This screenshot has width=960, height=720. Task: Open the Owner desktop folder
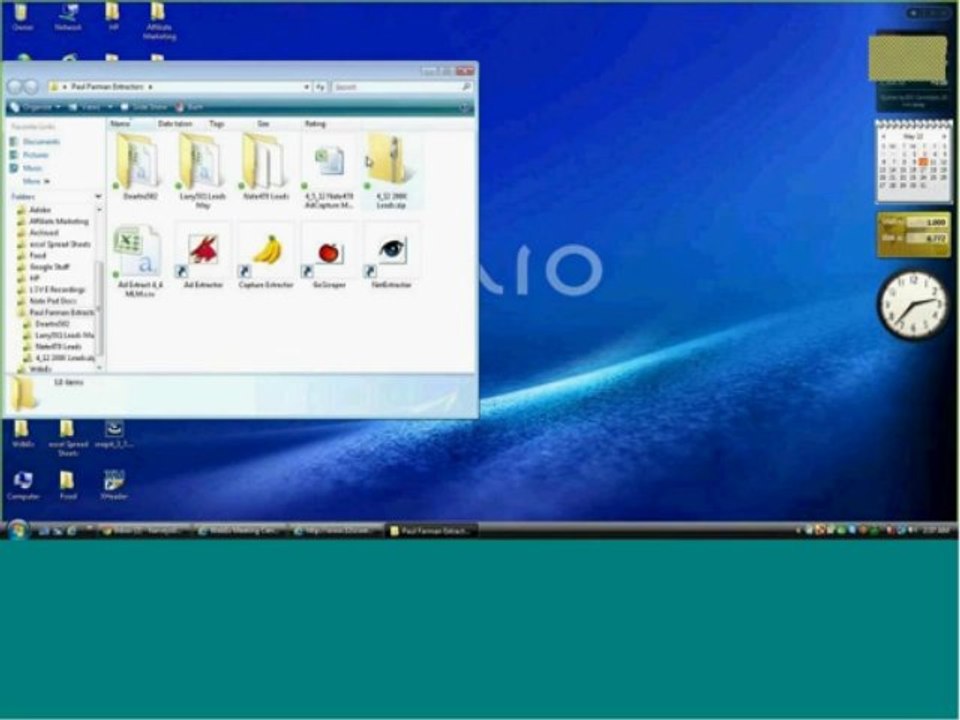21,17
